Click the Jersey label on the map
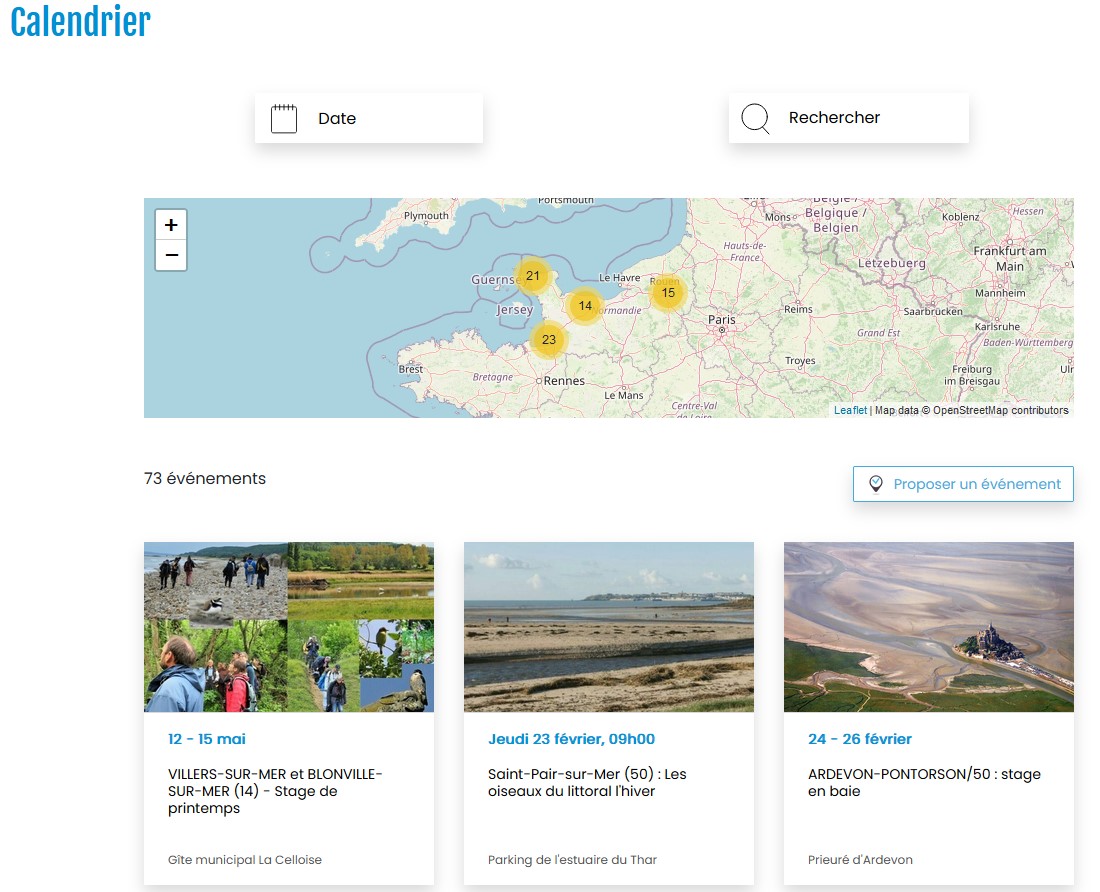Image resolution: width=1100 pixels, height=892 pixels. coord(514,309)
